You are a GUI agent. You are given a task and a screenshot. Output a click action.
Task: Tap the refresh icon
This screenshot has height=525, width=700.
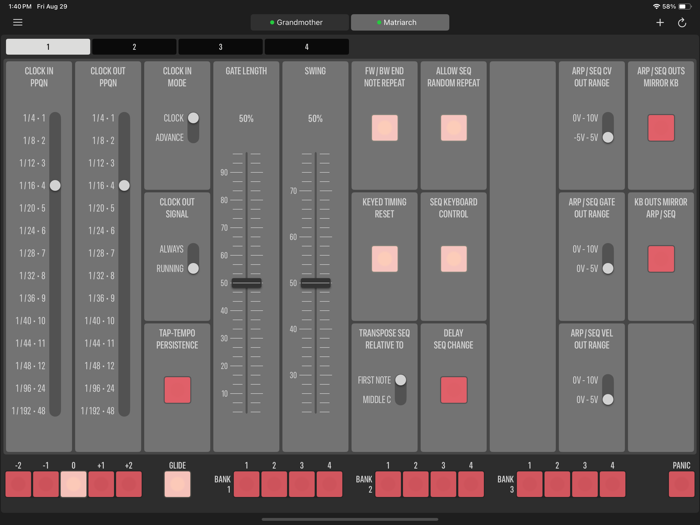tap(682, 22)
